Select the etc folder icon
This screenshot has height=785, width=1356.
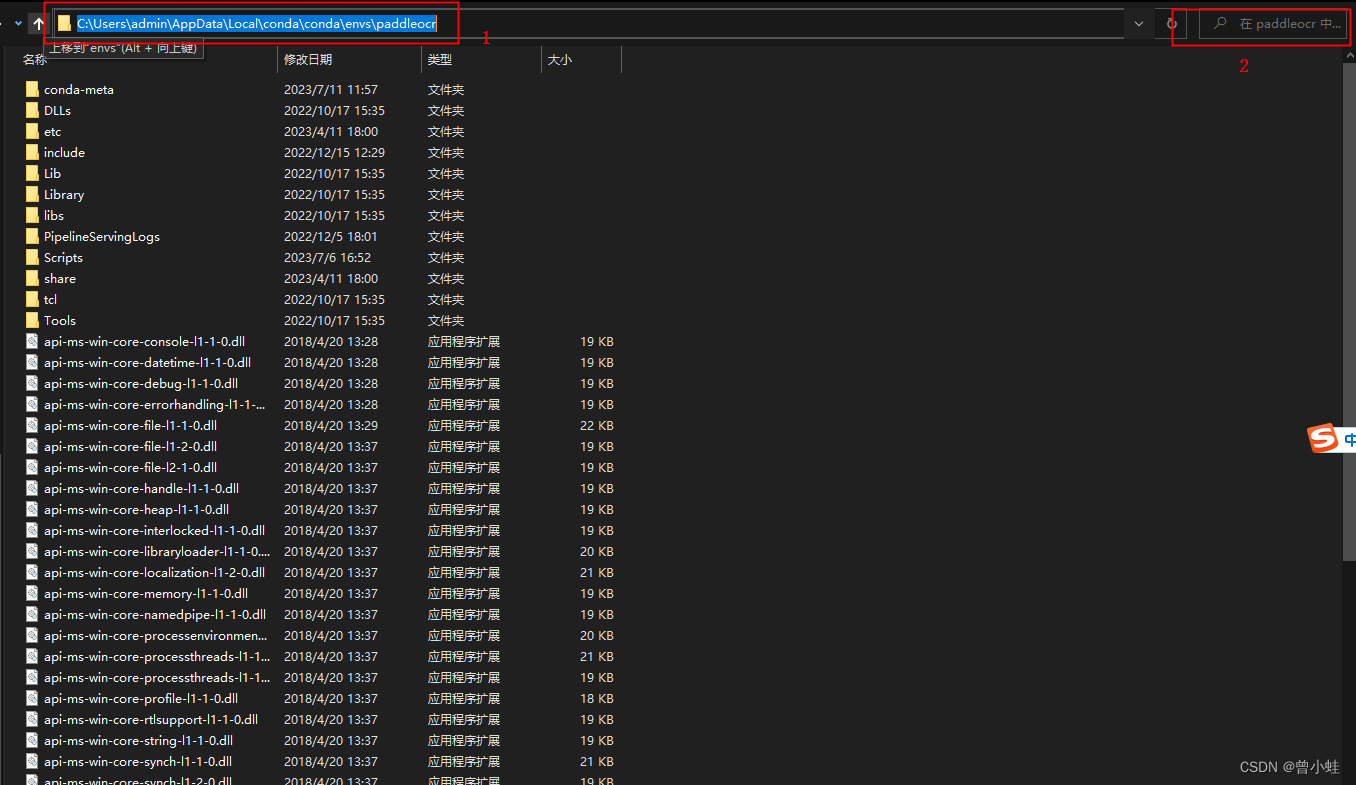tap(32, 132)
